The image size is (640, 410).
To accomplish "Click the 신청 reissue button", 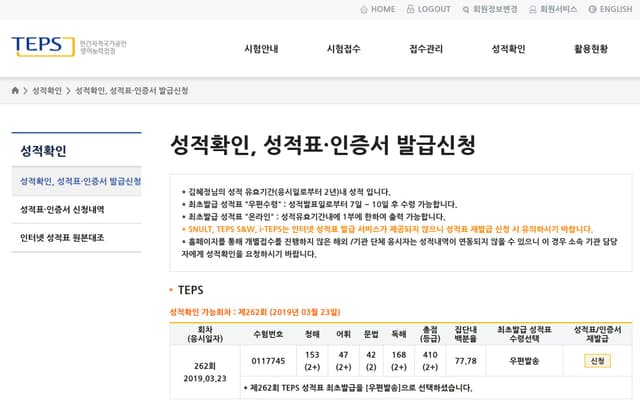I will [x=598, y=361].
